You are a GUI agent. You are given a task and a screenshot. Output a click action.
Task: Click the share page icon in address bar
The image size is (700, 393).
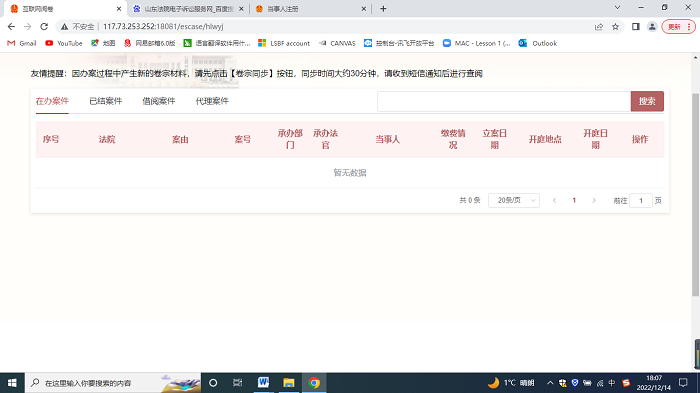[x=599, y=27]
